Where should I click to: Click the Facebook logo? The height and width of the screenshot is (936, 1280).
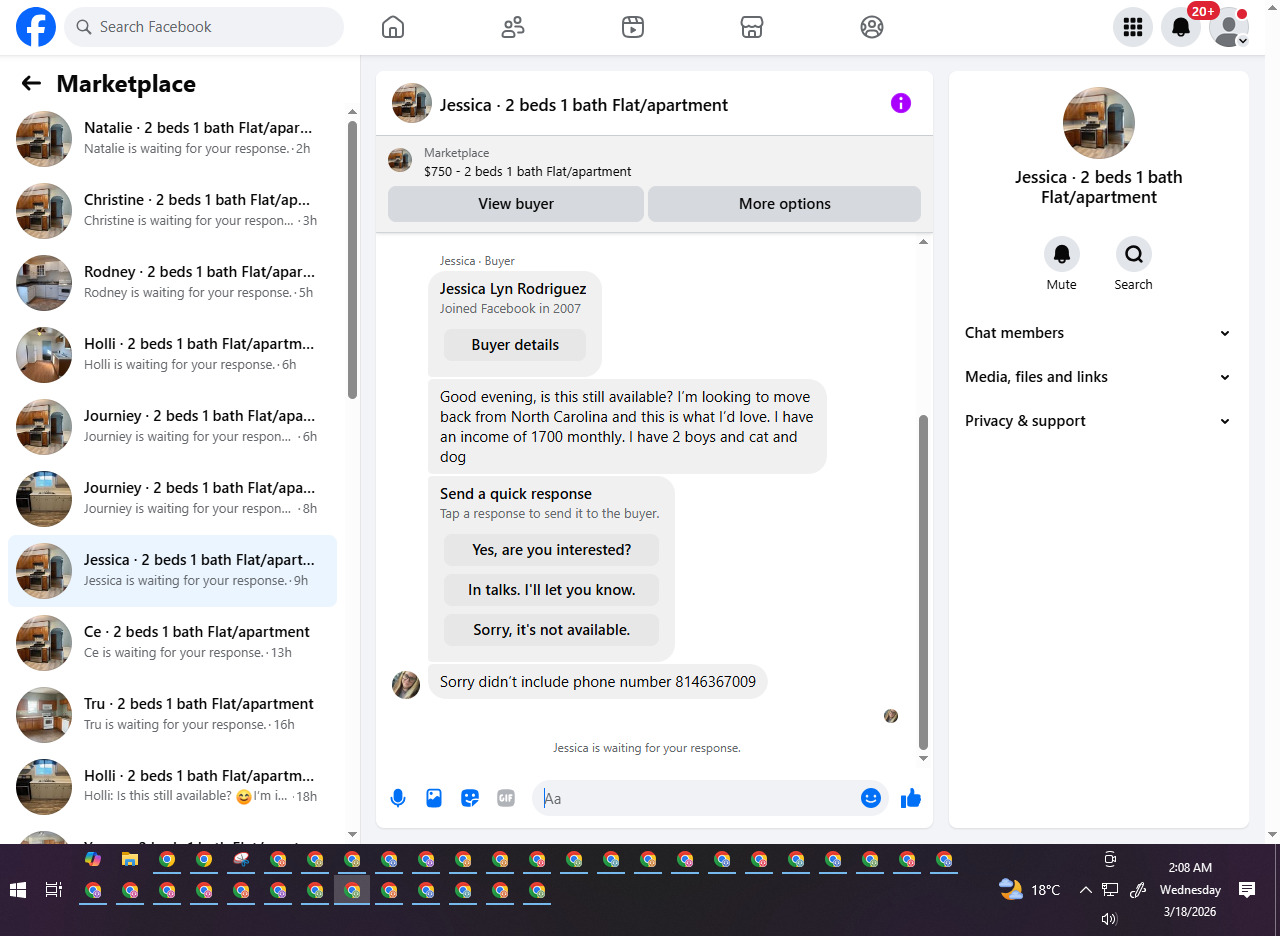(36, 27)
